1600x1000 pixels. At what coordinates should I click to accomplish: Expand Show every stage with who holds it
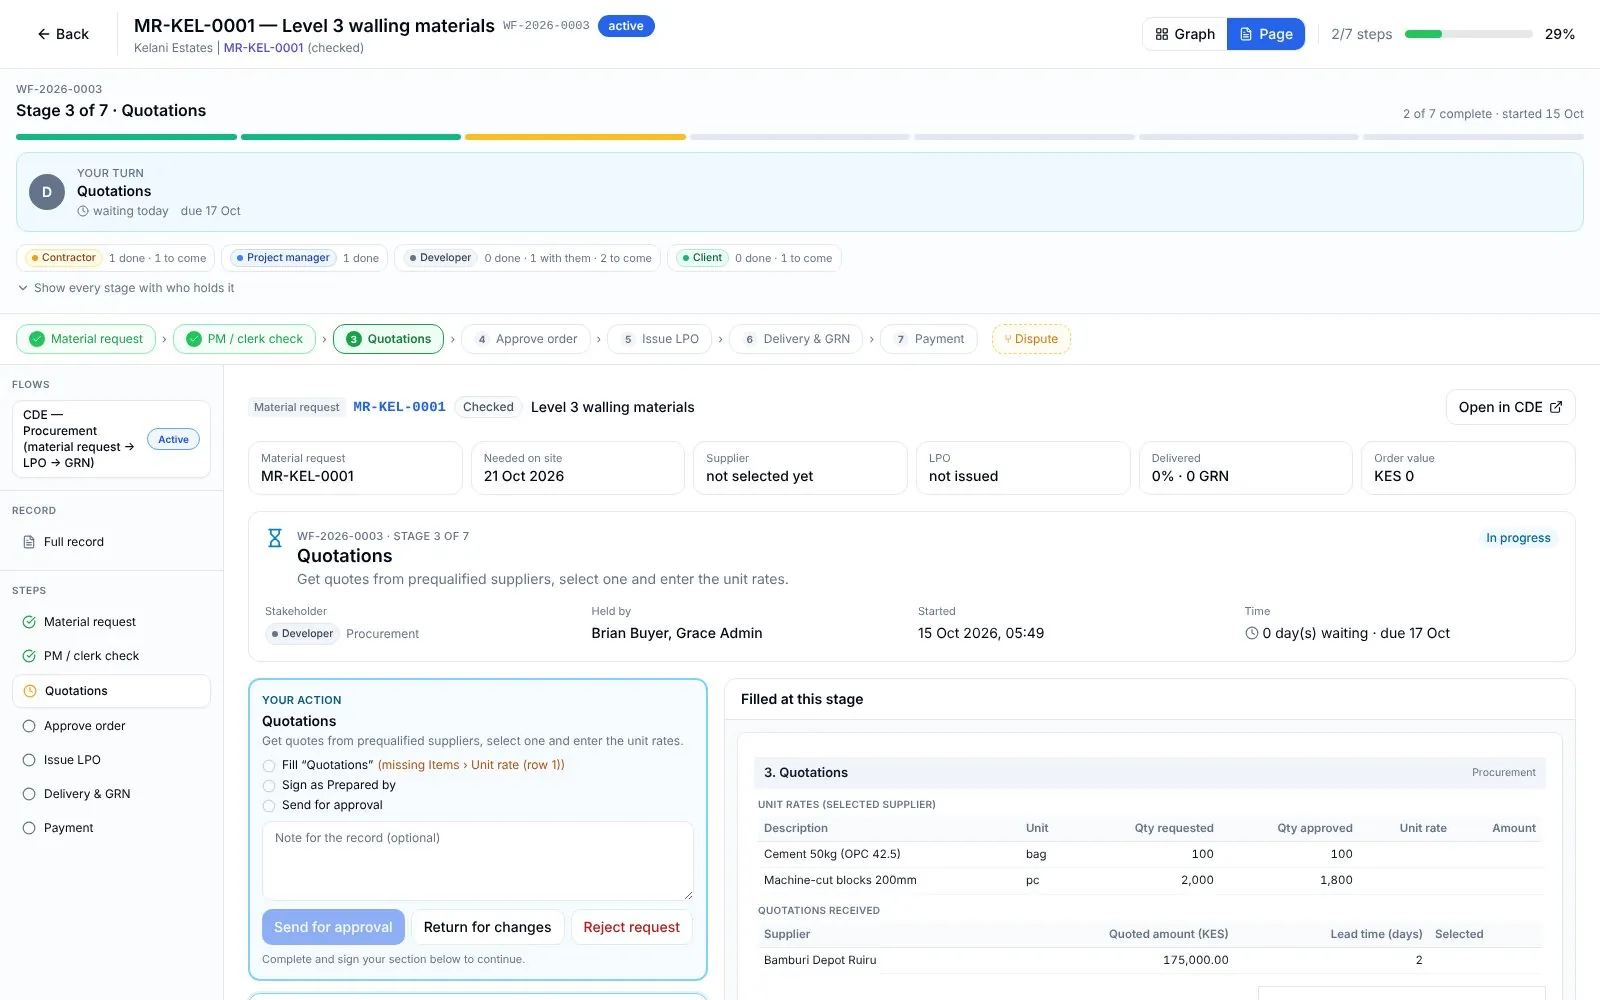point(126,288)
